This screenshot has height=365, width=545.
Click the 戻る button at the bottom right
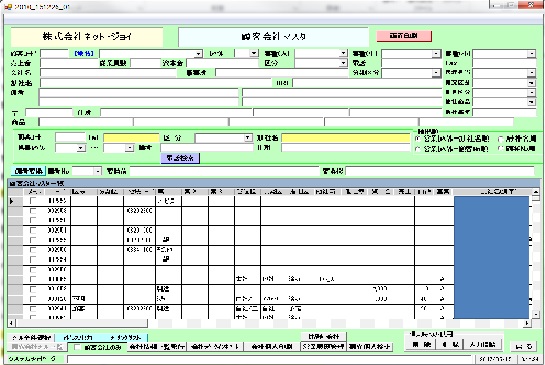coord(523,346)
